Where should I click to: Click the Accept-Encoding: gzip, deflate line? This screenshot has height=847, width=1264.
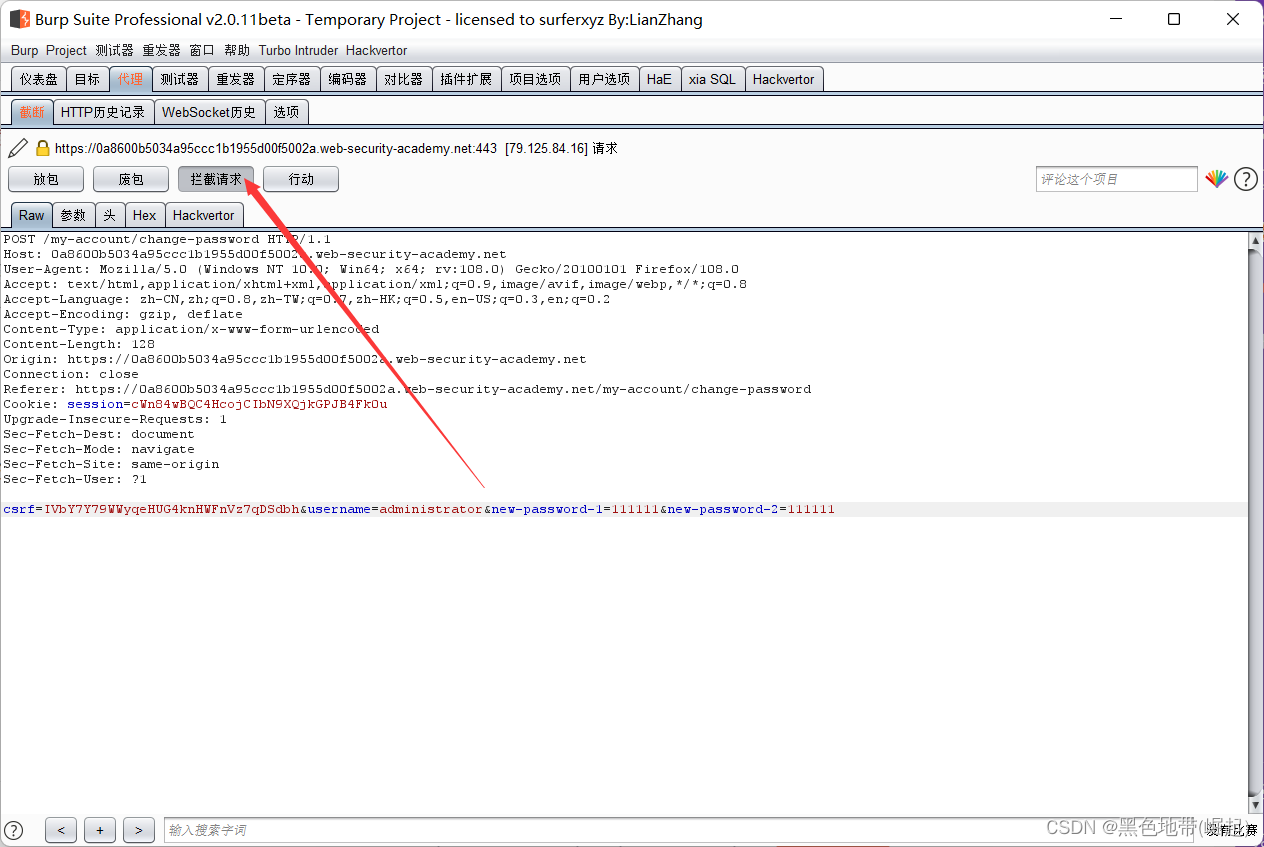tap(123, 314)
